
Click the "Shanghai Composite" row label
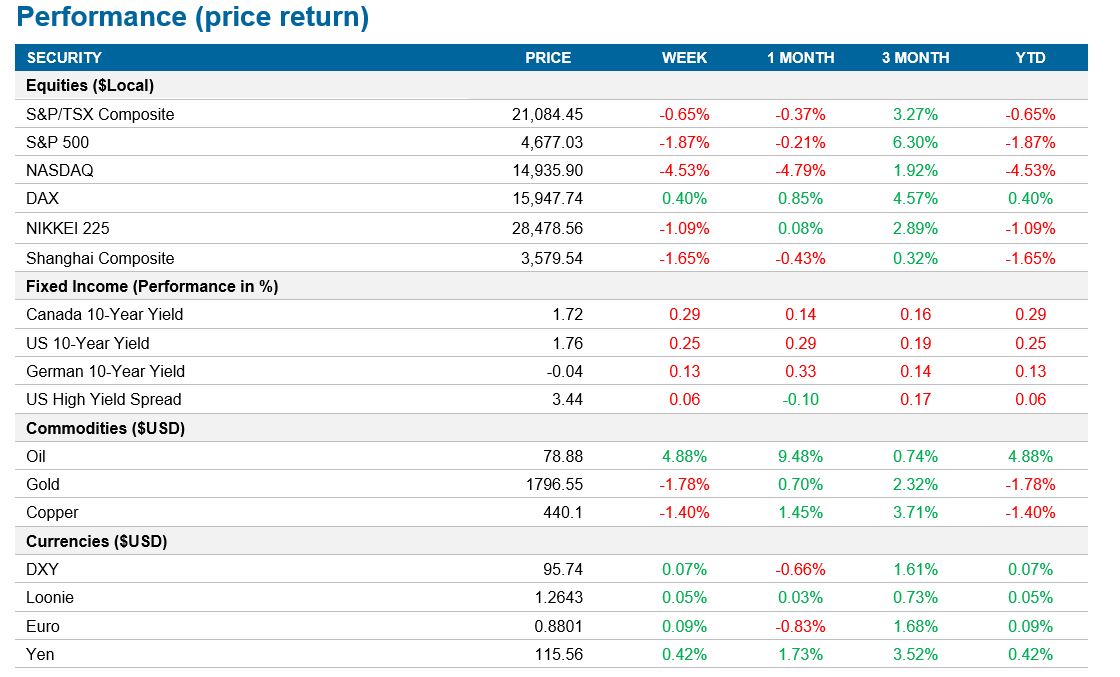(x=100, y=259)
